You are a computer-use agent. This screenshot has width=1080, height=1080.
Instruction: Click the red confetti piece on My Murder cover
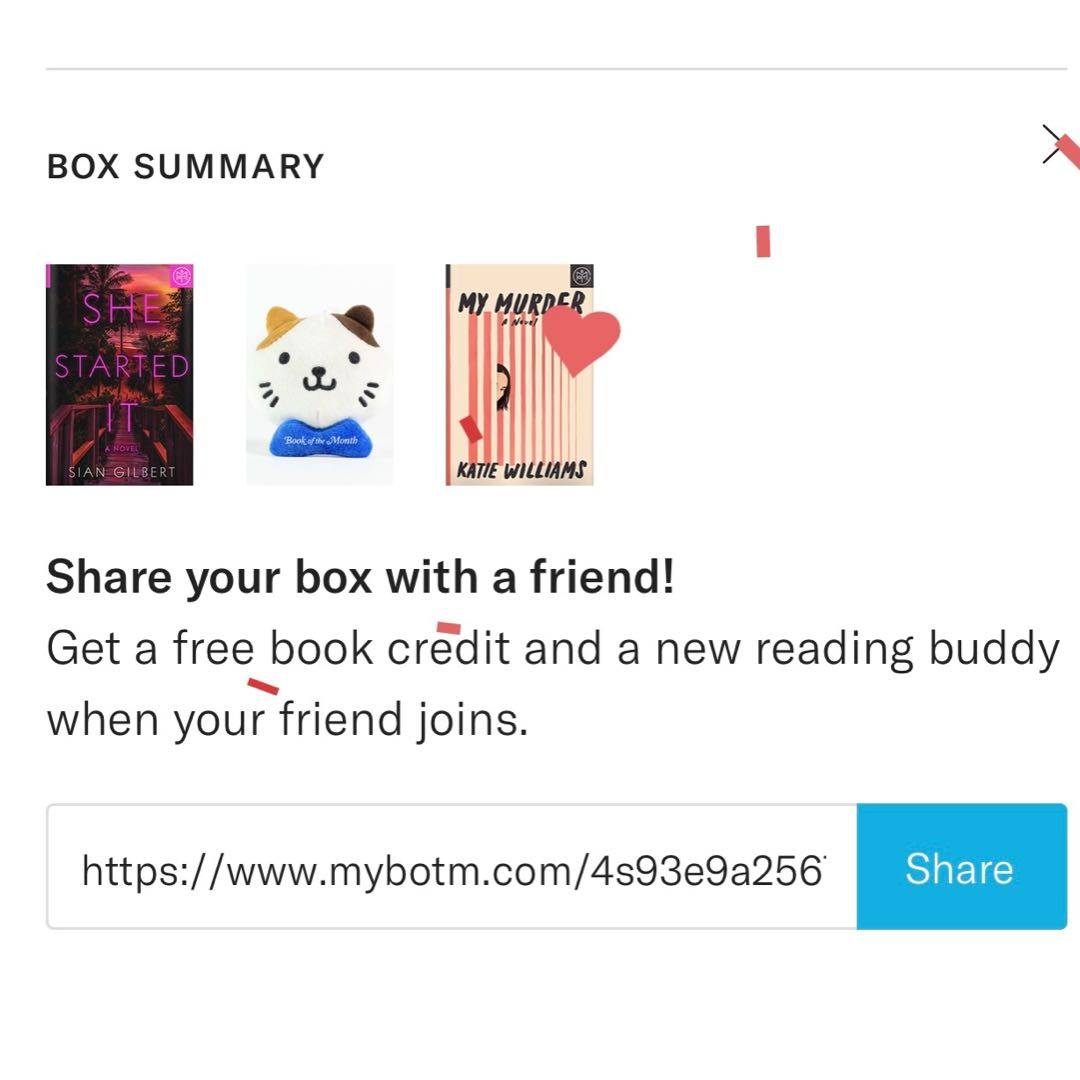click(470, 429)
